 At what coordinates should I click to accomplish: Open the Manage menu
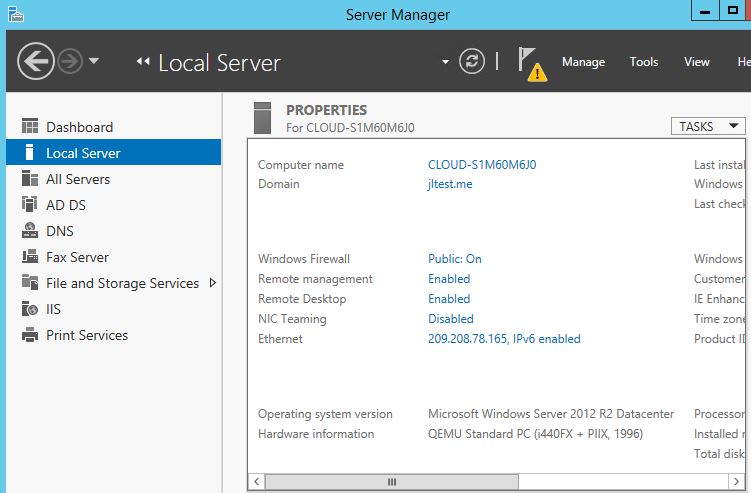(x=583, y=62)
